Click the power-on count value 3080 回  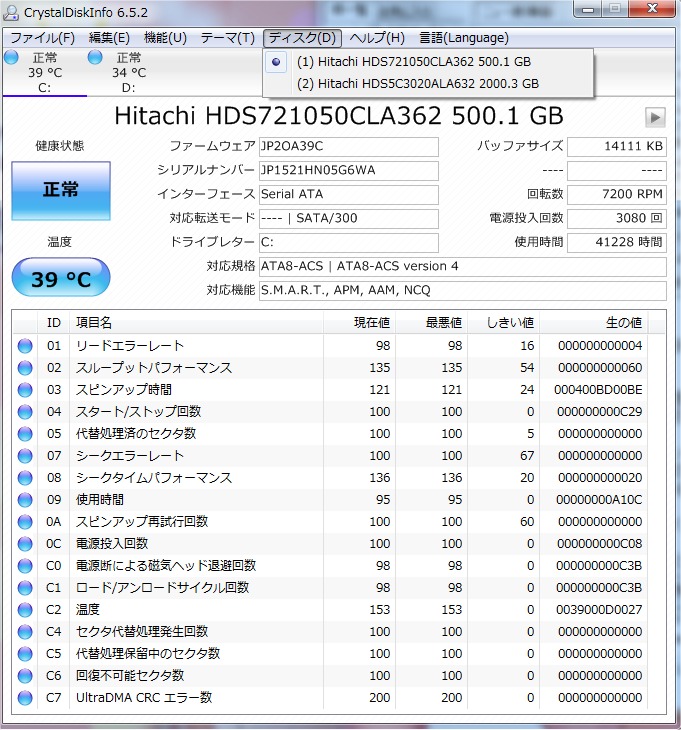[617, 218]
